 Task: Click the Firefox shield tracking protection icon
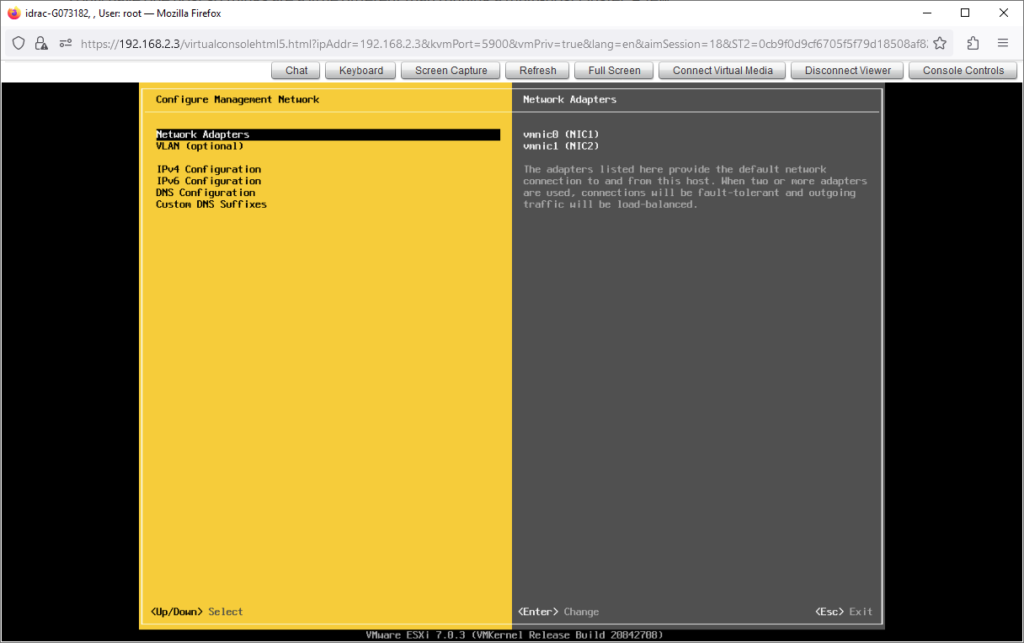pyautogui.click(x=18, y=43)
